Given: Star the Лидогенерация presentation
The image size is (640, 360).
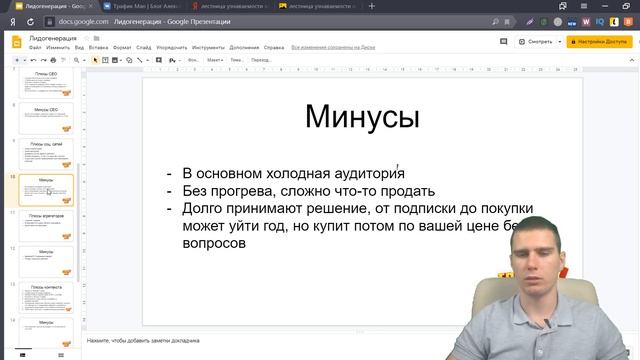Looking at the screenshot, I should (x=87, y=38).
